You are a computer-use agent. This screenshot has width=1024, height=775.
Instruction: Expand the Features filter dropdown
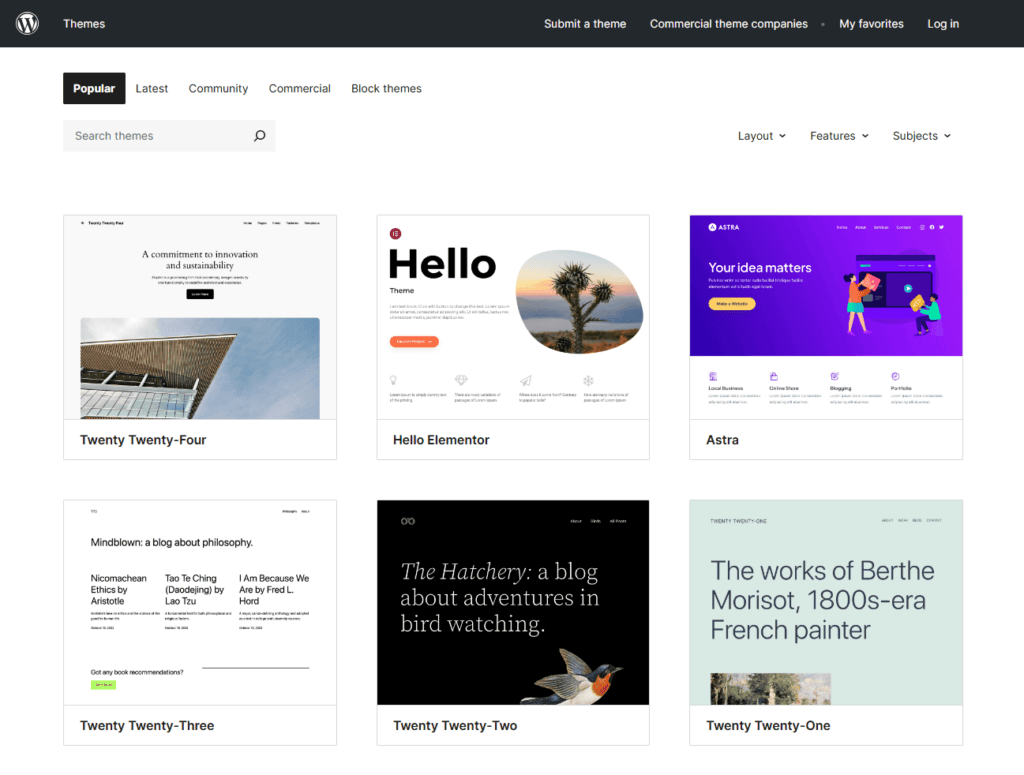(840, 136)
